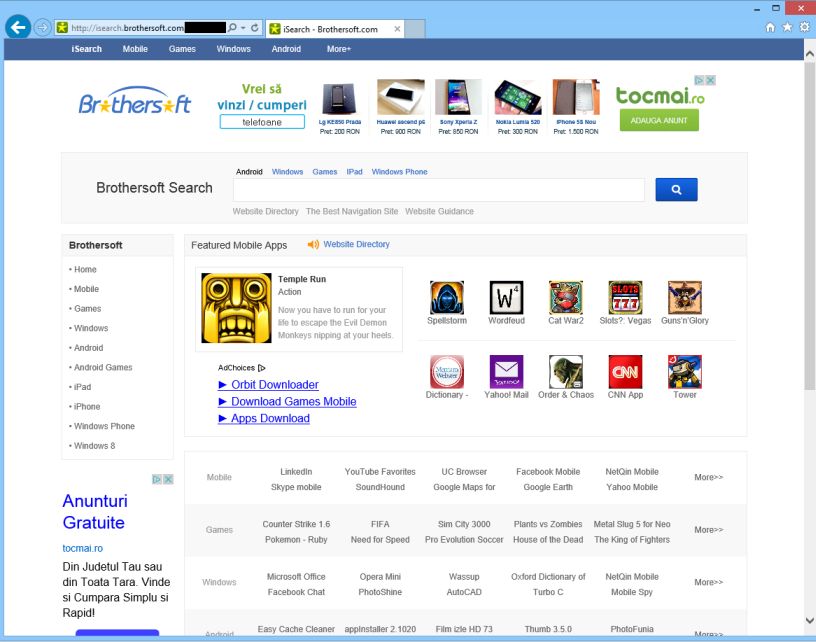The width and height of the screenshot is (816, 642).
Task: Expand More>> in the Windows row
Action: (x=708, y=582)
